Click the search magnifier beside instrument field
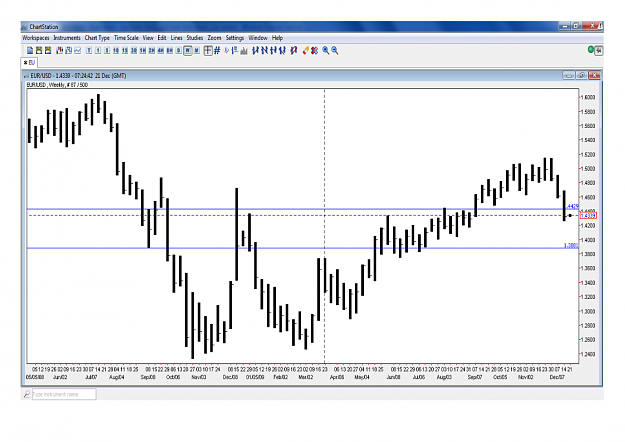 click(27, 394)
